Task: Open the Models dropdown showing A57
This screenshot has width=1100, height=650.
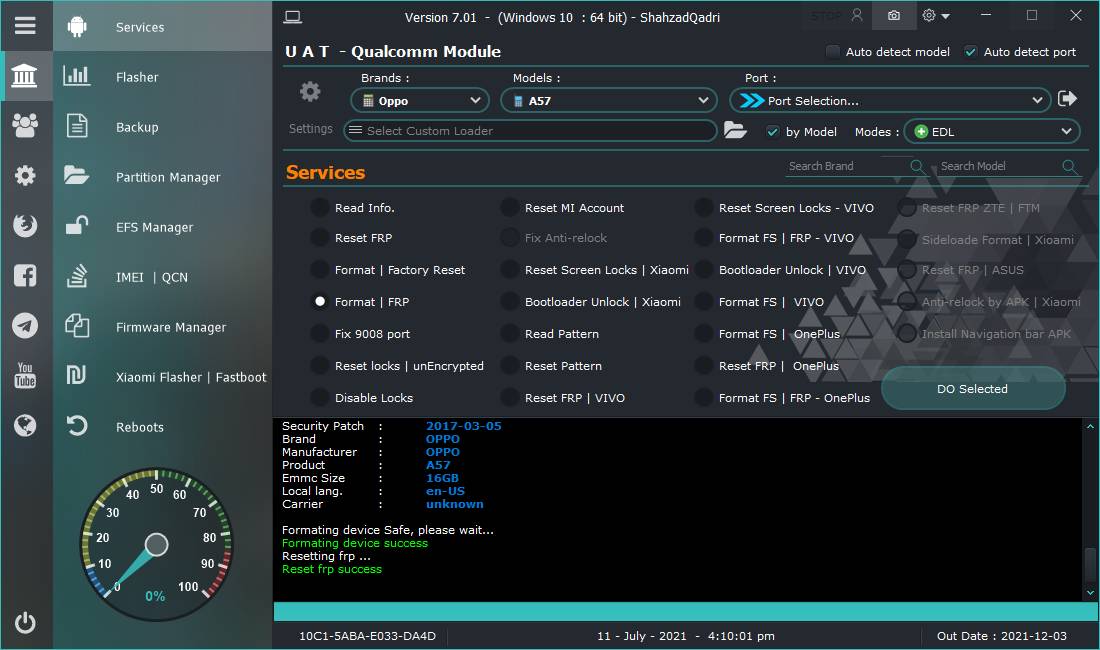Action: click(x=608, y=101)
